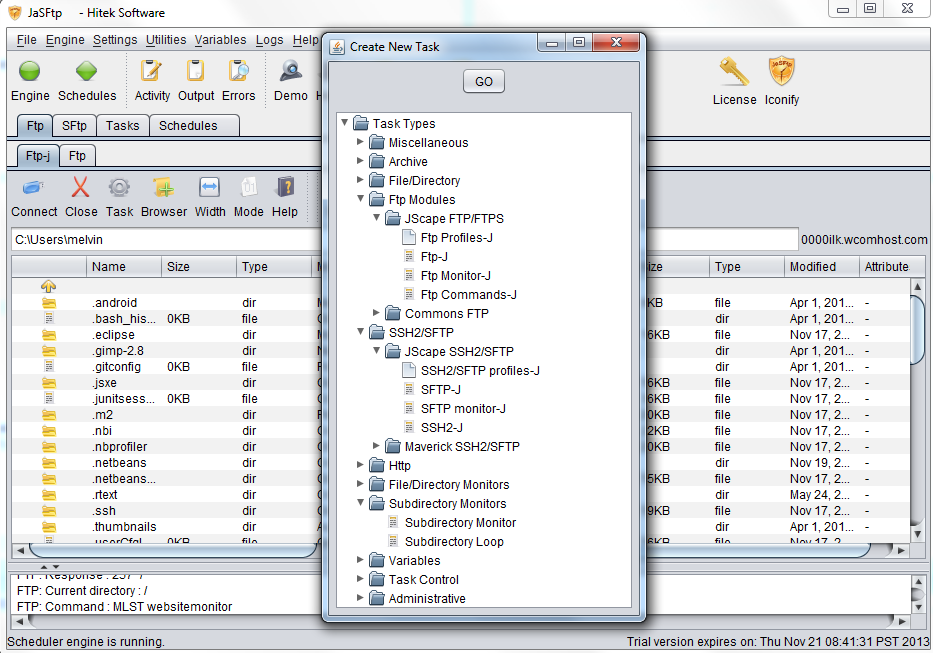
Task: Select Ftp Commands-J in the tree
Action: tap(468, 295)
